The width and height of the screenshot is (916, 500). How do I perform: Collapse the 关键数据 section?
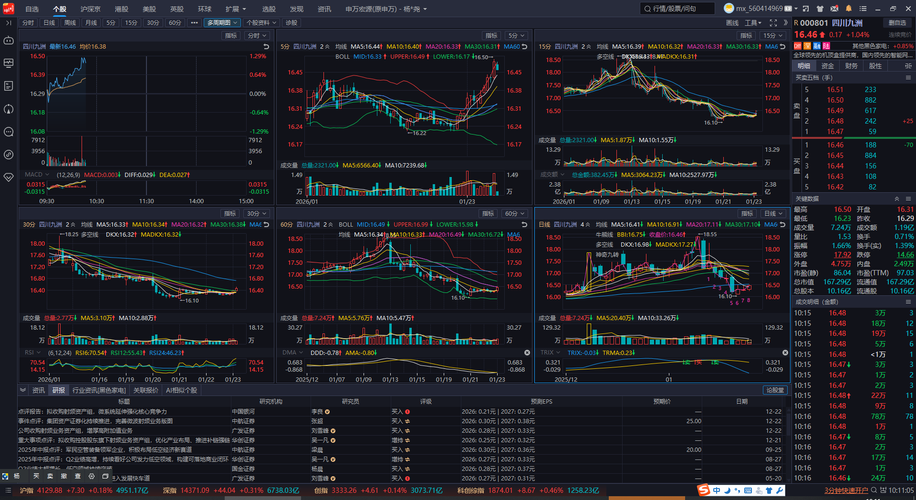(897, 199)
